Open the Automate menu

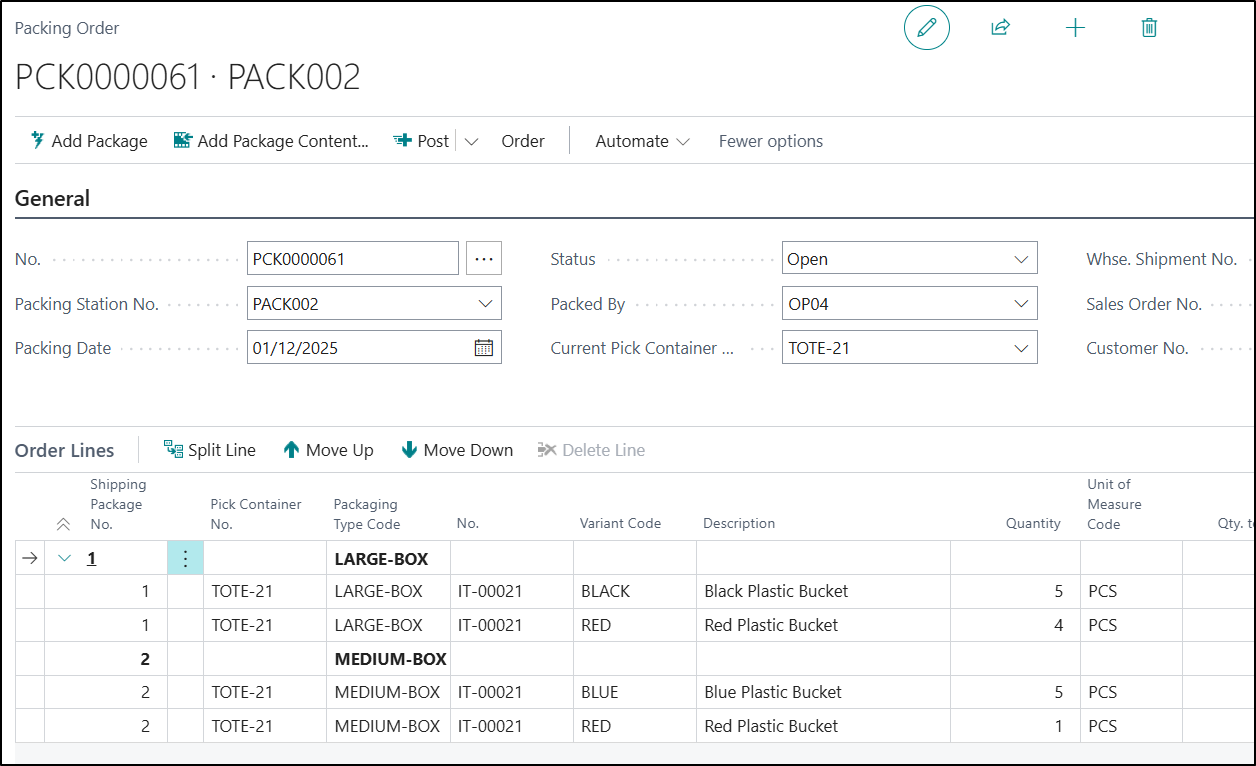(642, 141)
